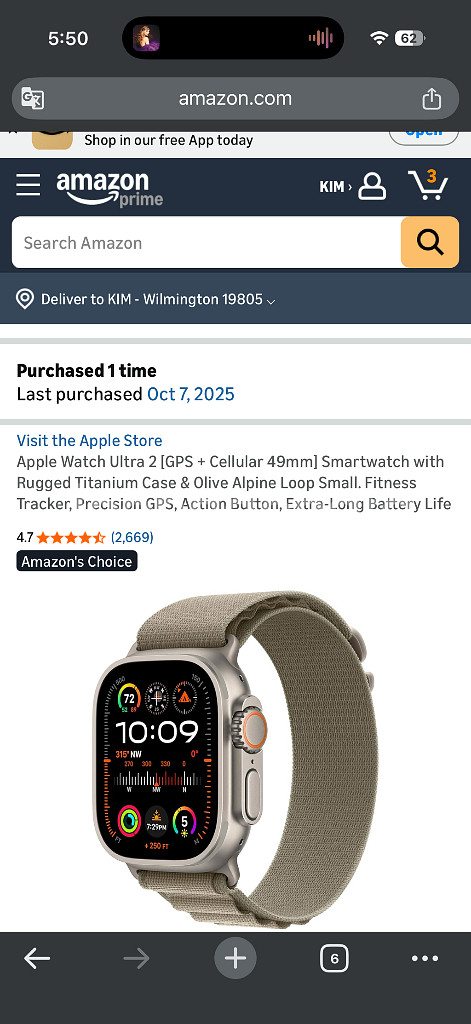Open the Oct 7, 2025 purchase link
471x1024 pixels.
click(191, 394)
